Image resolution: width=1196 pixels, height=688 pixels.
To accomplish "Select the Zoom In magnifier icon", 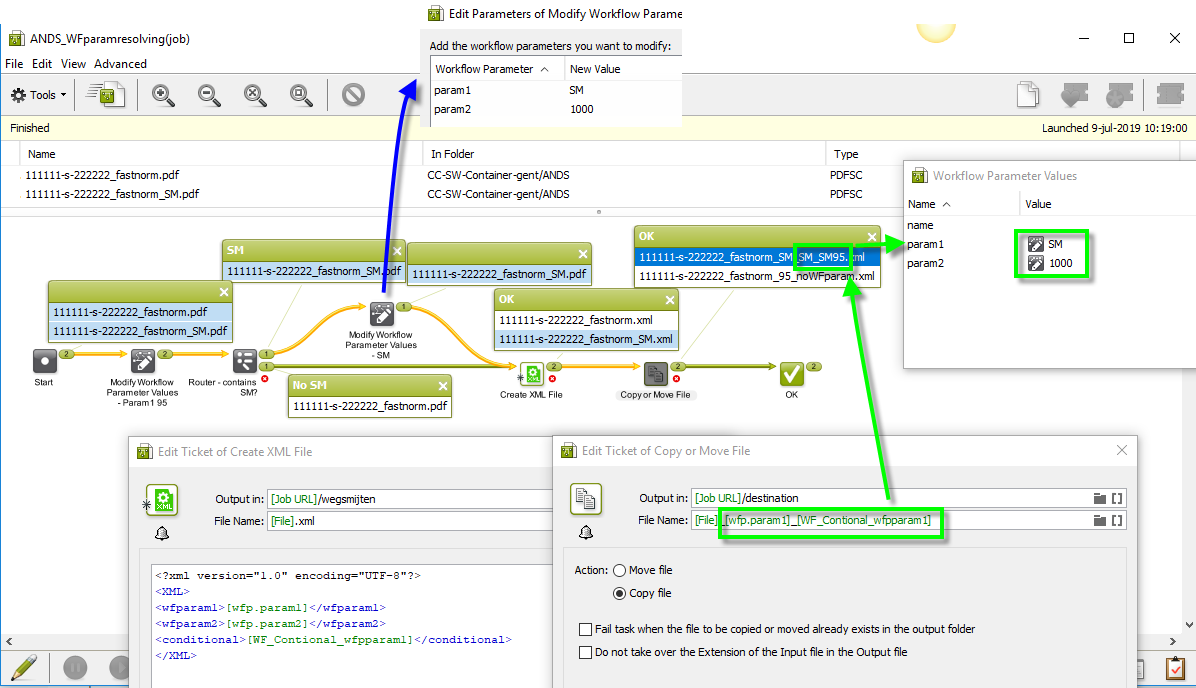I will (x=162, y=95).
